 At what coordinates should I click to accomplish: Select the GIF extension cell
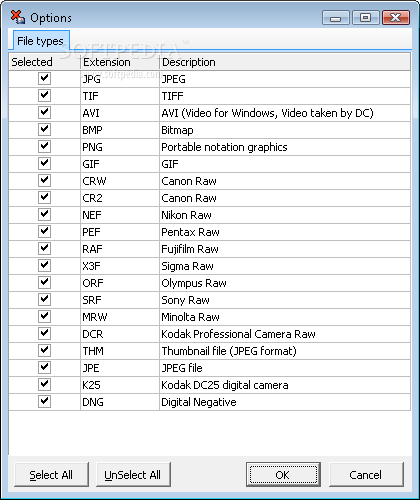120,164
